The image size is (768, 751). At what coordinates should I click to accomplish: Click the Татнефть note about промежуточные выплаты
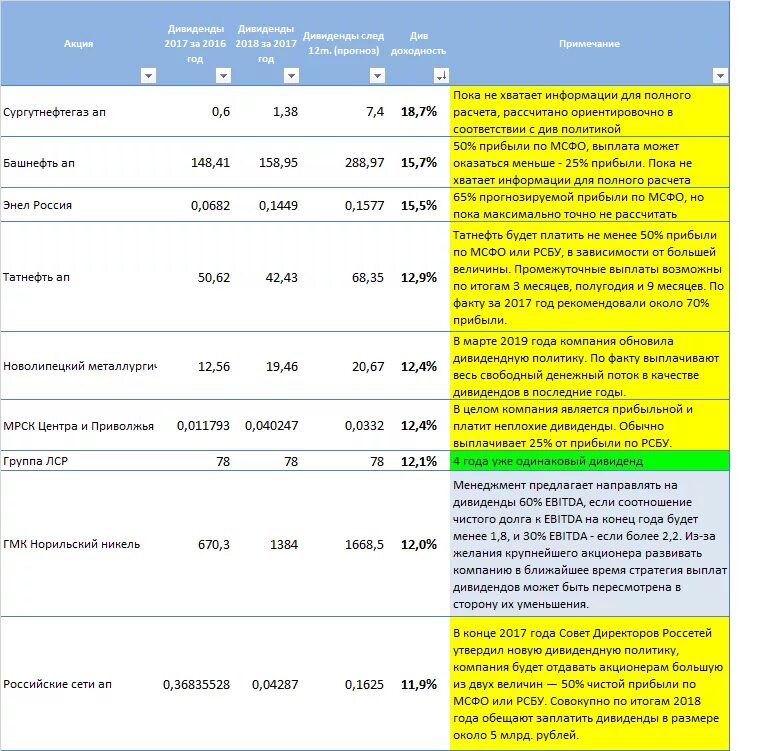click(590, 277)
